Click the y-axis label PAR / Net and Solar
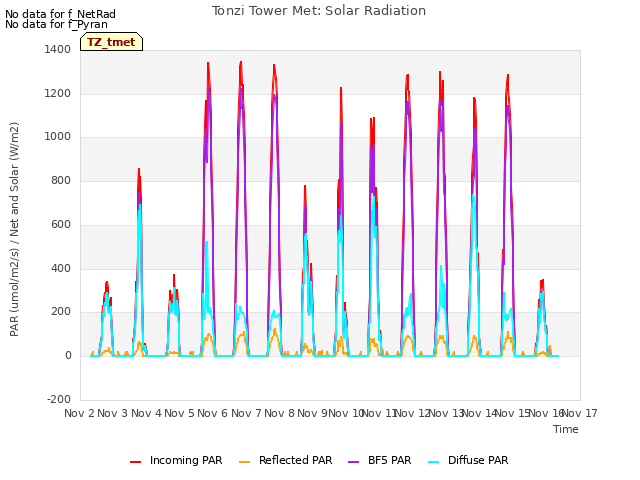The height and width of the screenshot is (480, 640). [x=14, y=229]
